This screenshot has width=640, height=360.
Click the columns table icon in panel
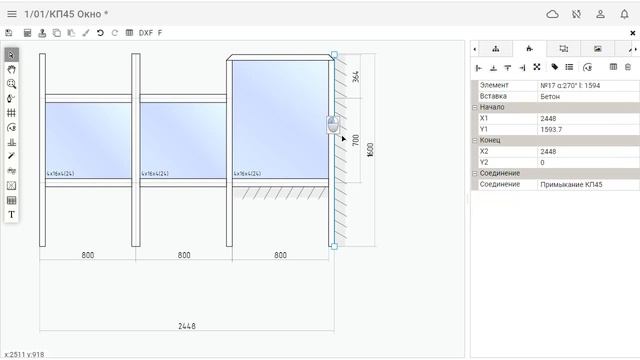(x=613, y=67)
